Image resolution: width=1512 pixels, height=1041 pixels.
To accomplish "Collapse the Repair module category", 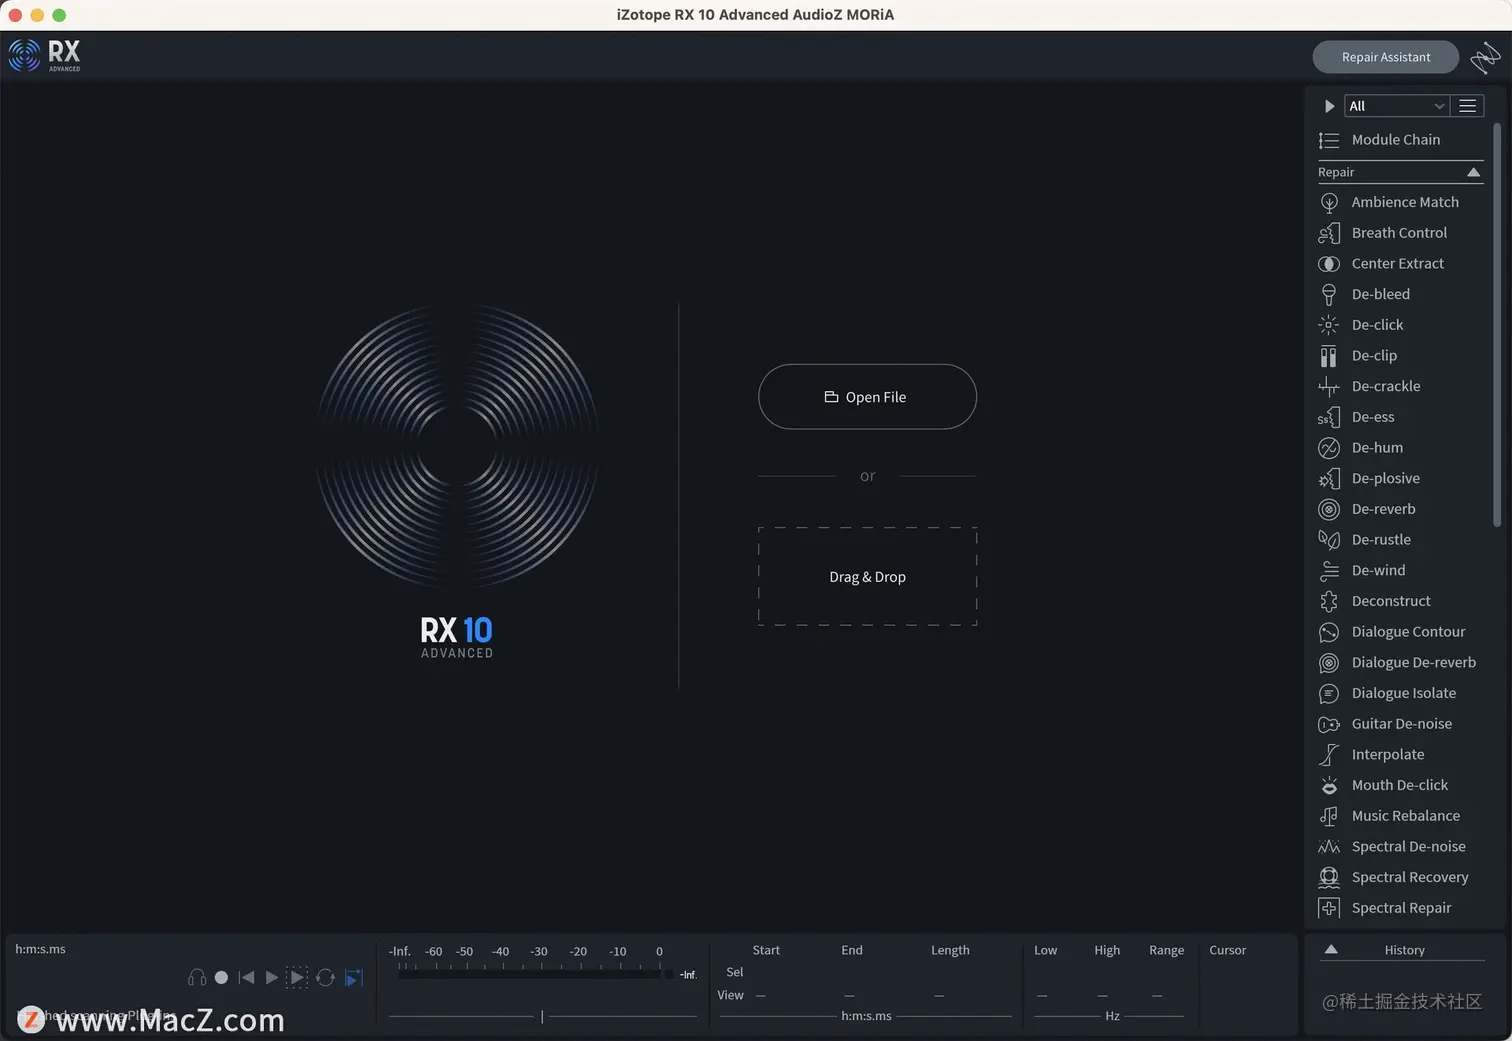I will coord(1473,172).
